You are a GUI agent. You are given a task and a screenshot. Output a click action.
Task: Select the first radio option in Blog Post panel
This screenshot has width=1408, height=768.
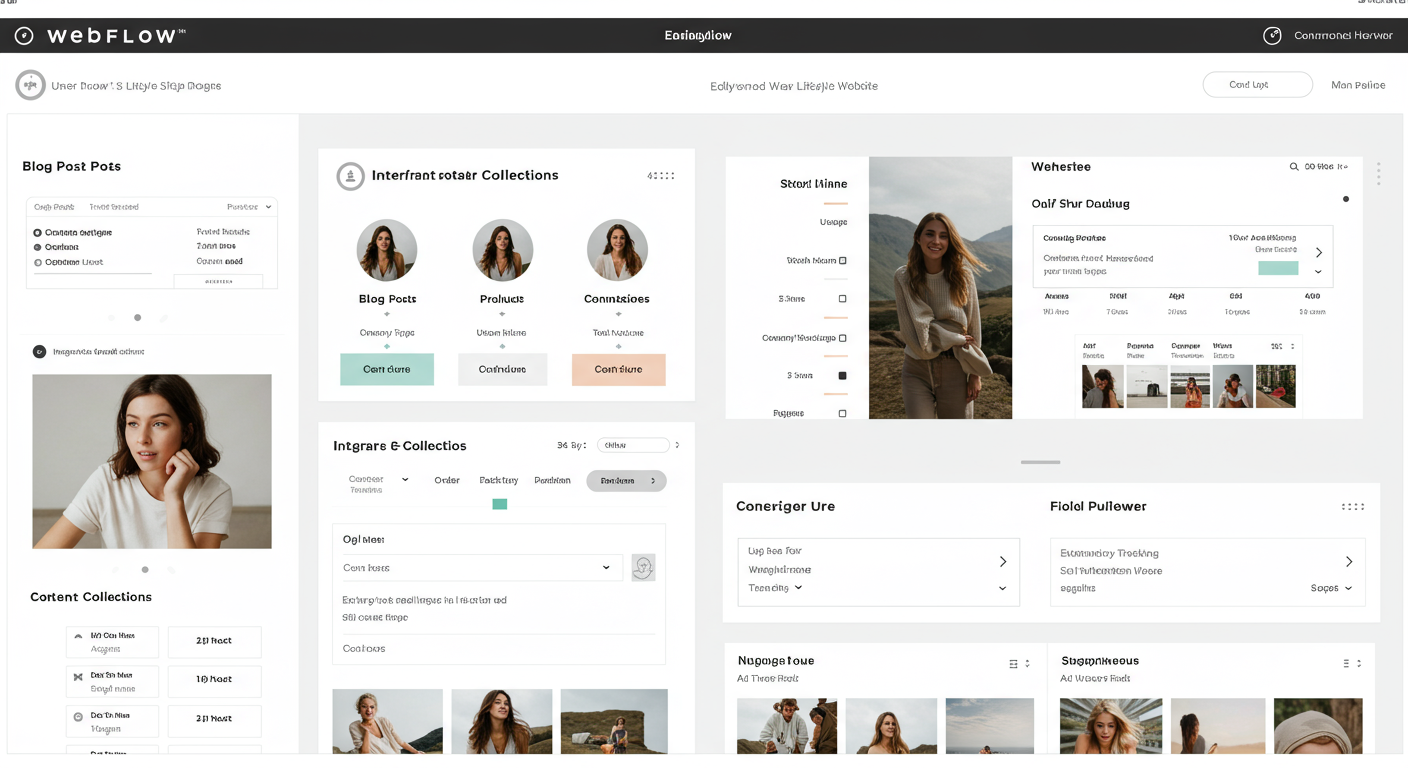(38, 233)
